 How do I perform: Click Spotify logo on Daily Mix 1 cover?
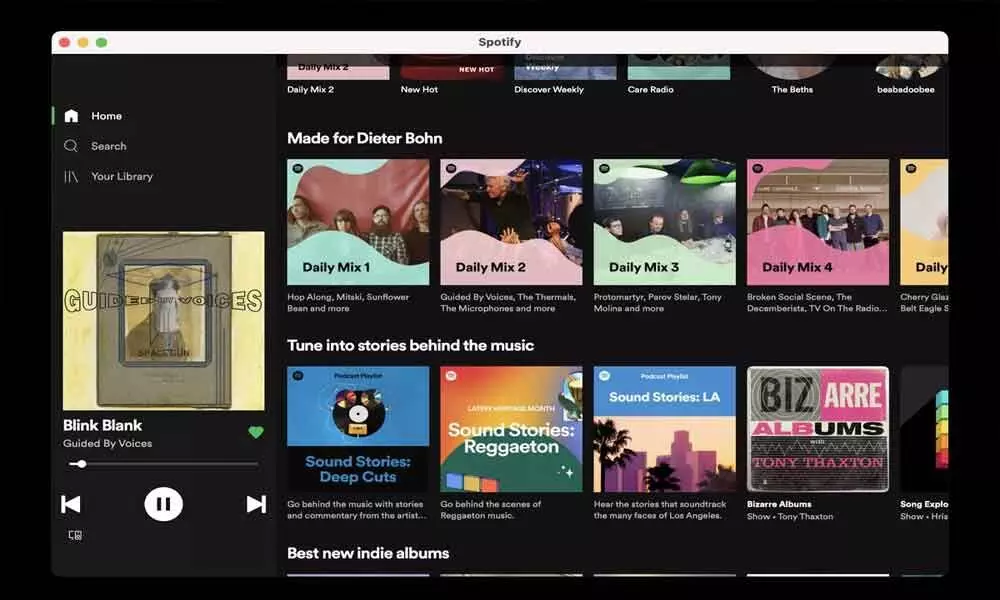298,169
